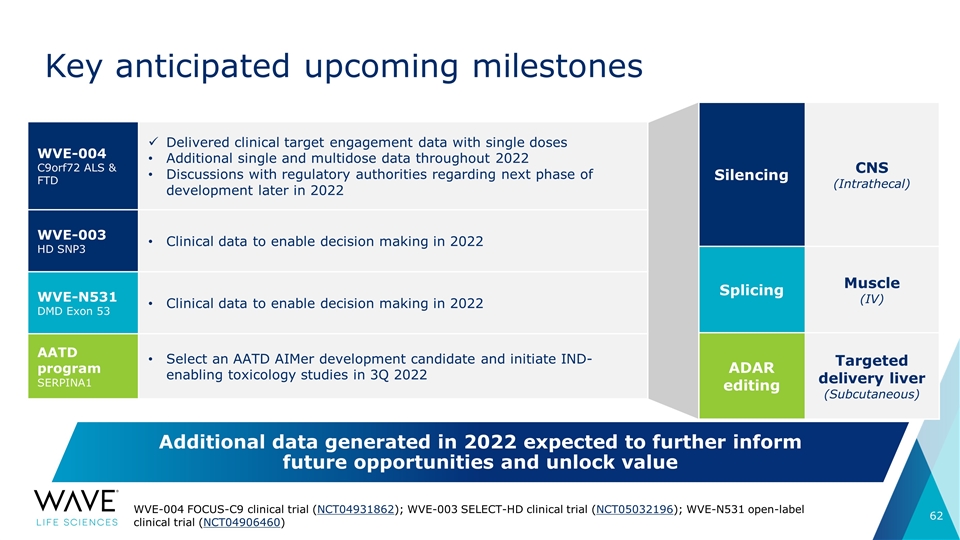Select the WVE-N531 DMD Exon 53 box
The width and height of the screenshot is (960, 540).
tap(83, 303)
